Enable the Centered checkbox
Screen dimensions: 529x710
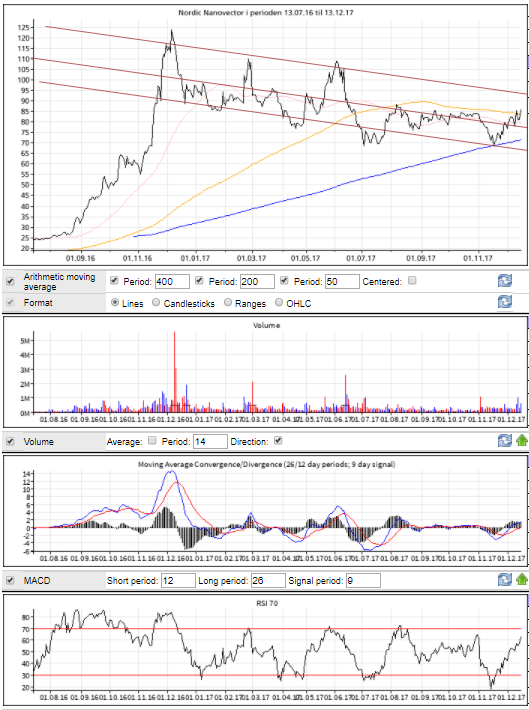412,281
